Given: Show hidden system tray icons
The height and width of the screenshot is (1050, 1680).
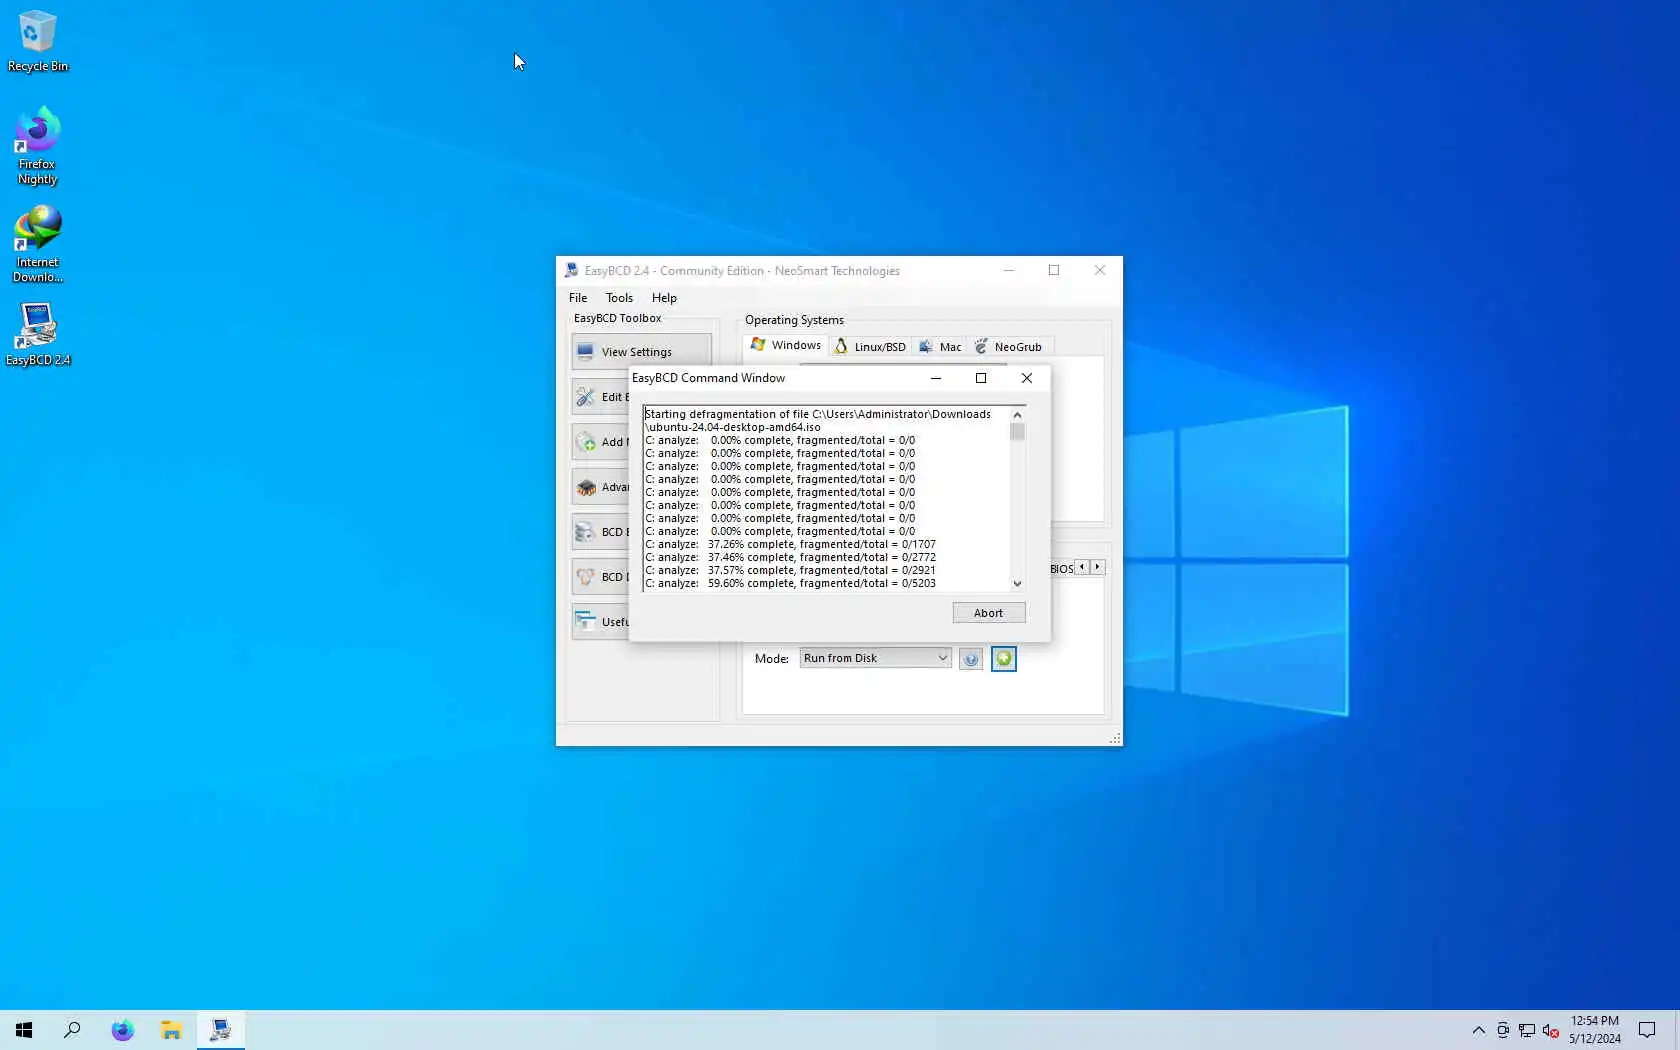Looking at the screenshot, I should 1479,1030.
